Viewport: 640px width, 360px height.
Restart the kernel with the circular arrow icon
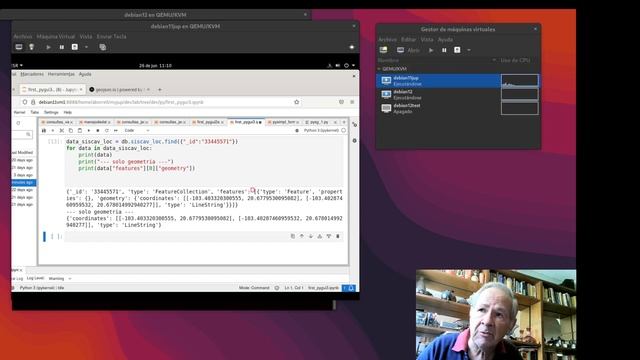(107, 131)
